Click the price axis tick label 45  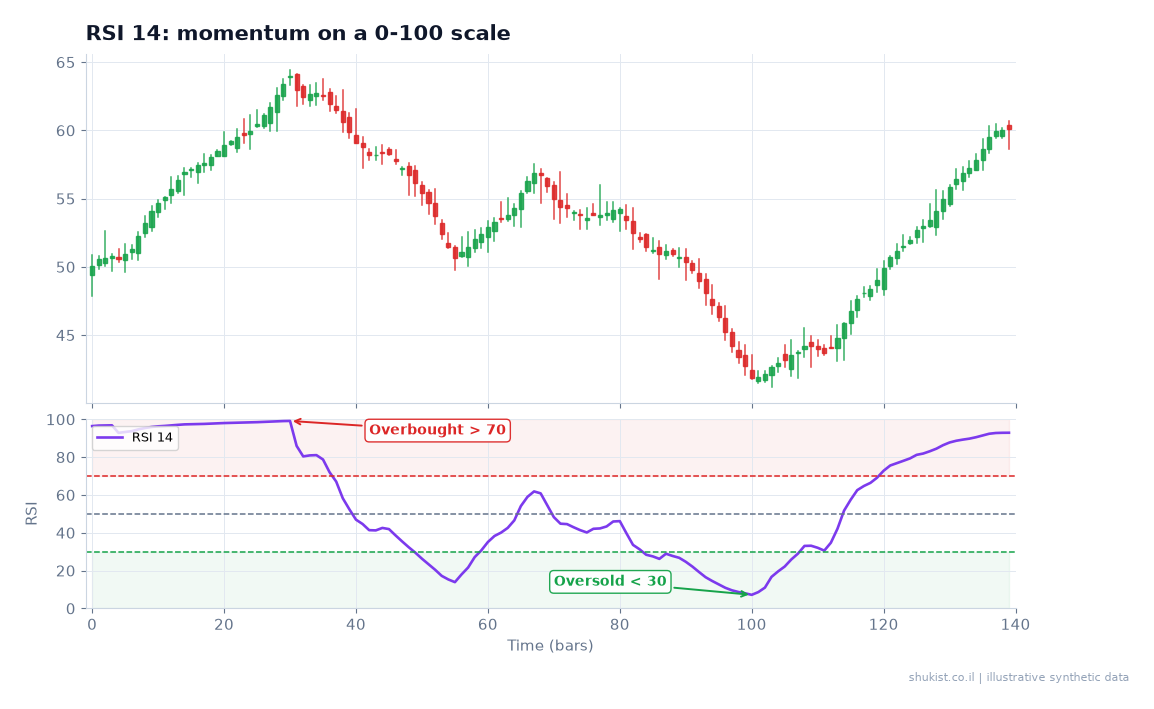point(66,336)
